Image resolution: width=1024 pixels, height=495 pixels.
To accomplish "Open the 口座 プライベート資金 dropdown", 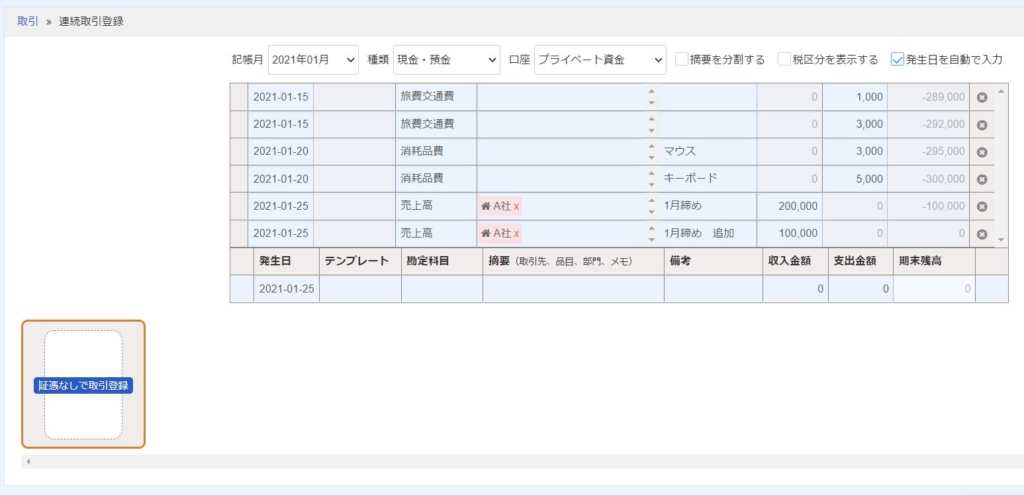I will [600, 59].
